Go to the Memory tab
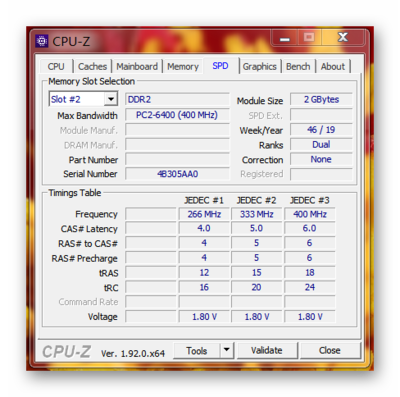The image size is (400, 397). click(183, 66)
